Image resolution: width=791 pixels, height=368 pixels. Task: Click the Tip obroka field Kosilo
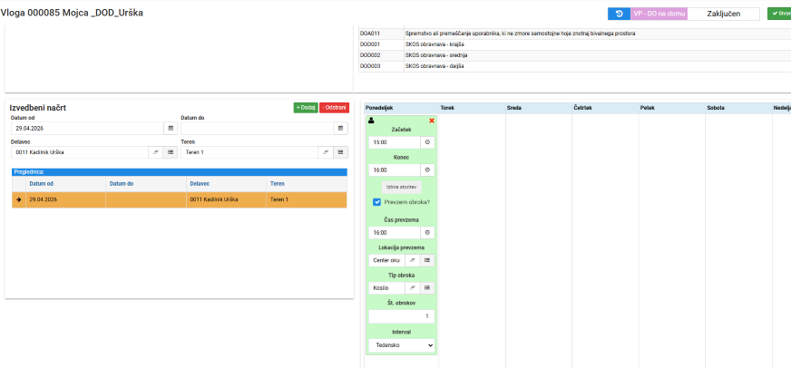pyautogui.click(x=387, y=288)
